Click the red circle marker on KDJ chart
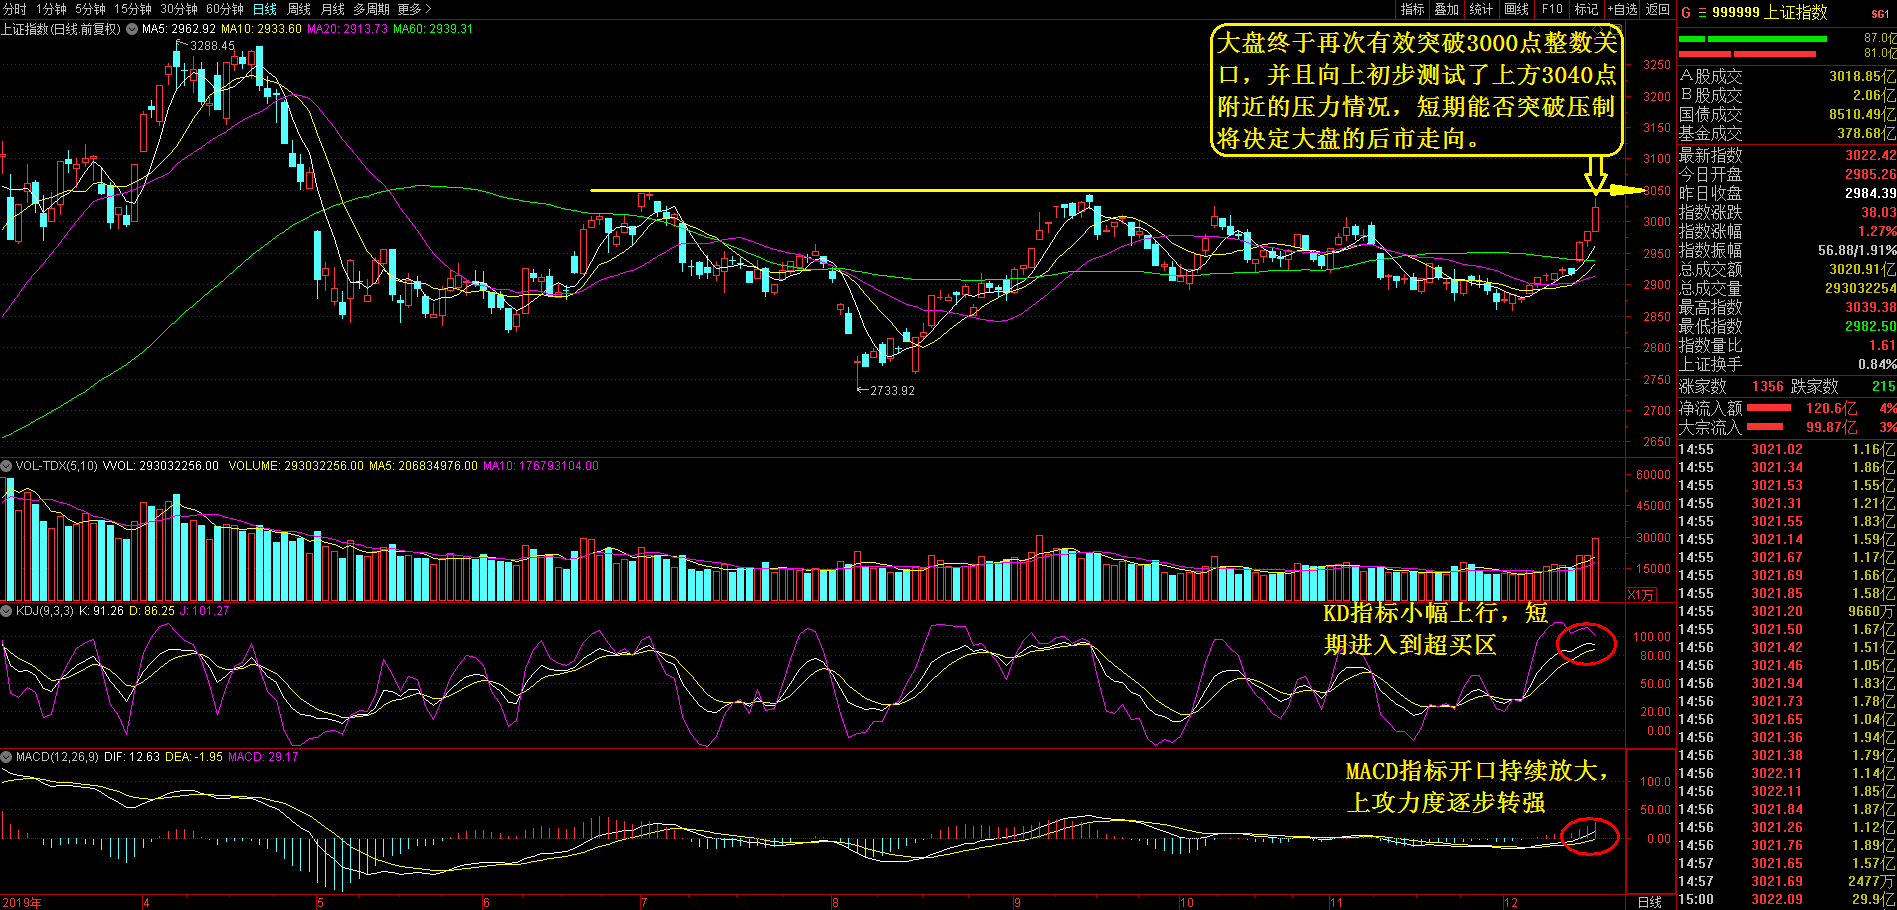The width and height of the screenshot is (1897, 910). pos(1586,643)
